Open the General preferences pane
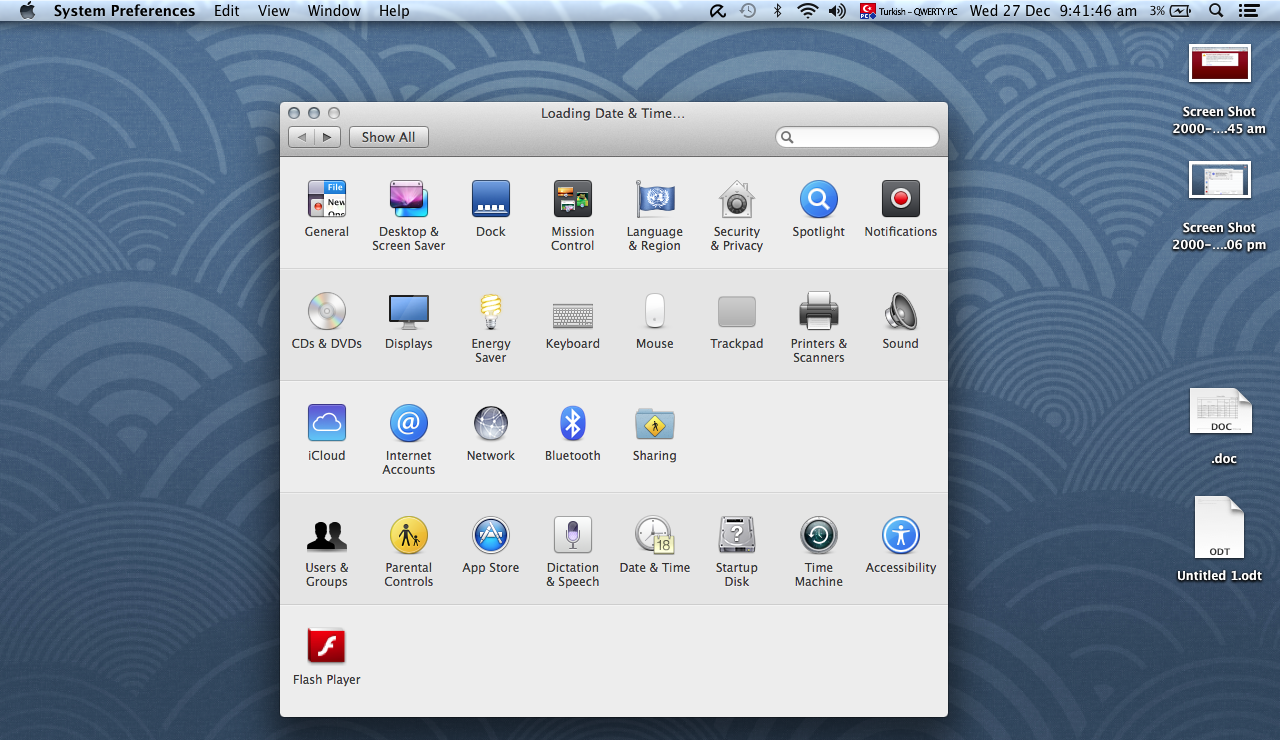The image size is (1280, 740). click(x=326, y=200)
